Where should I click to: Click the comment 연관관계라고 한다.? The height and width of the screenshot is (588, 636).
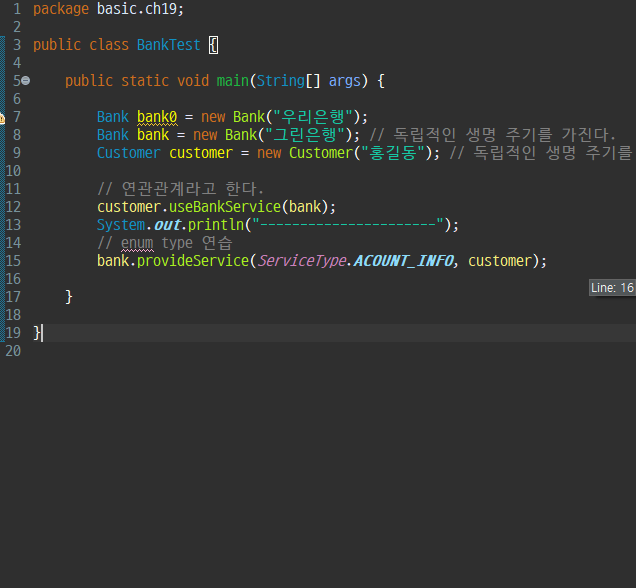[x=180, y=189]
